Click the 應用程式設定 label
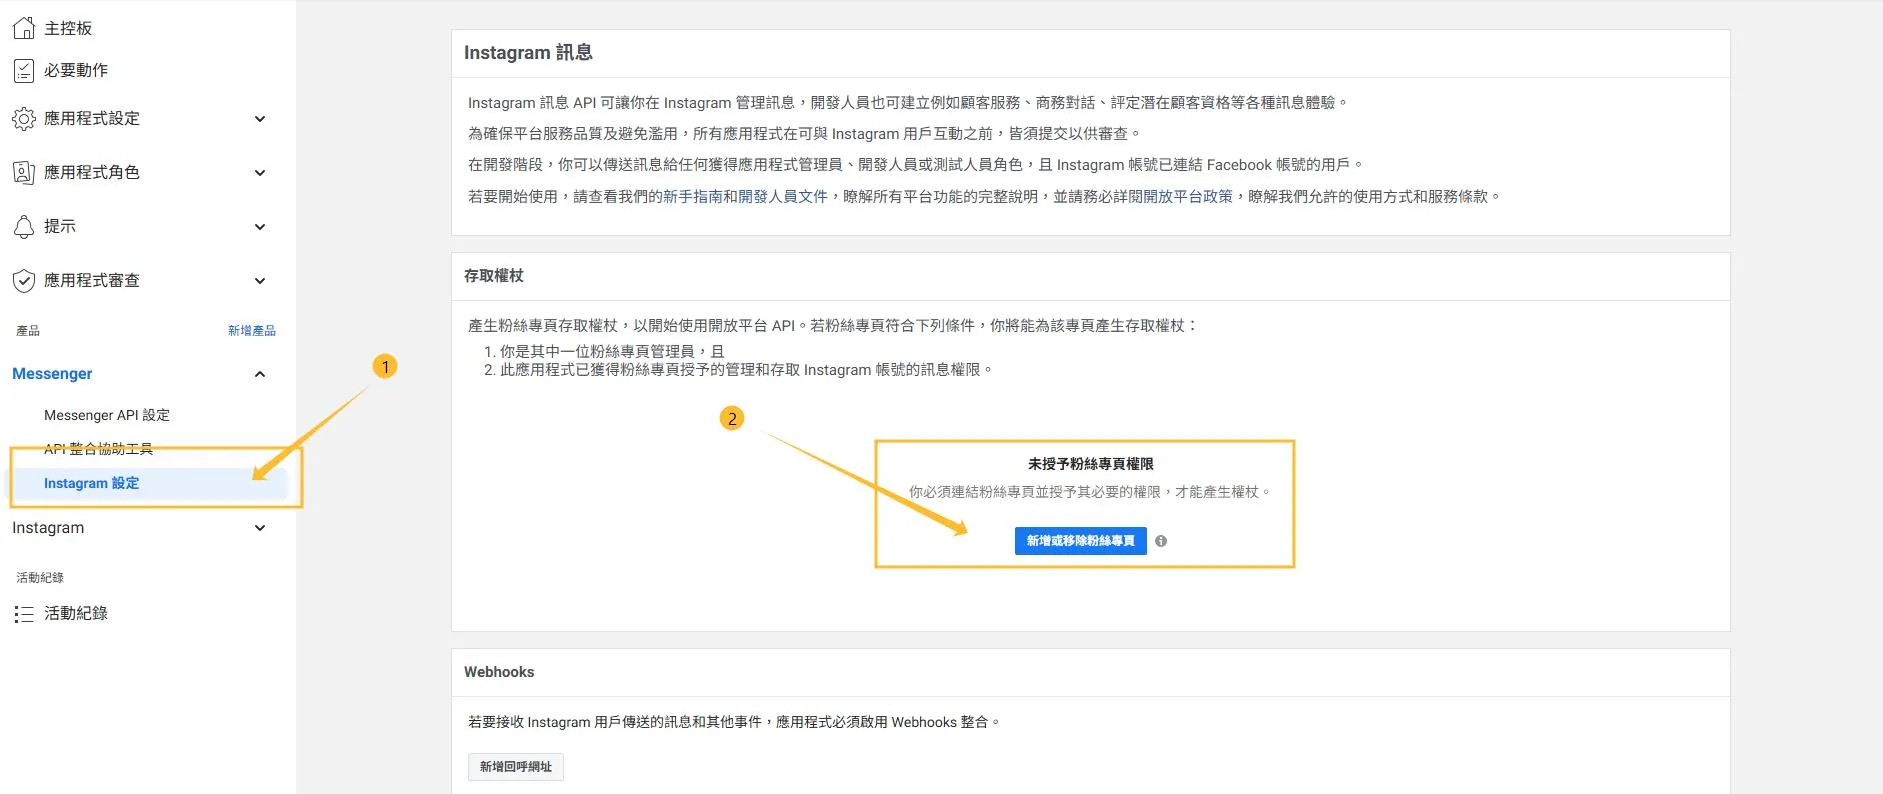This screenshot has height=794, width=1883. click(92, 119)
